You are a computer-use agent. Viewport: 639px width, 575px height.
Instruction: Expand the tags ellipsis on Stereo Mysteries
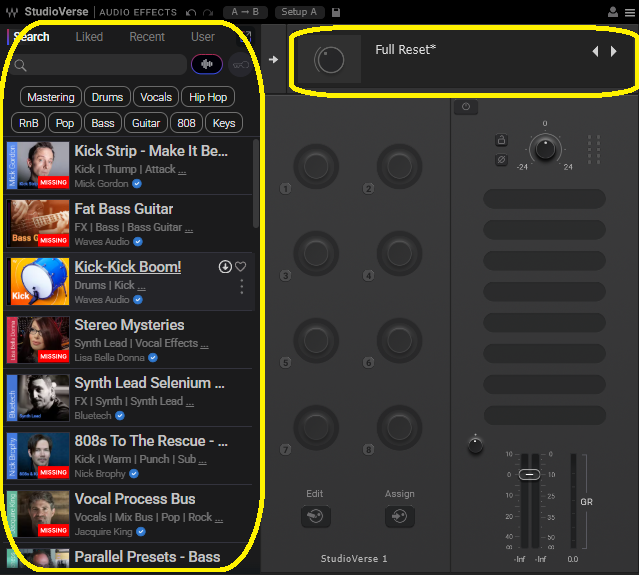(x=204, y=346)
